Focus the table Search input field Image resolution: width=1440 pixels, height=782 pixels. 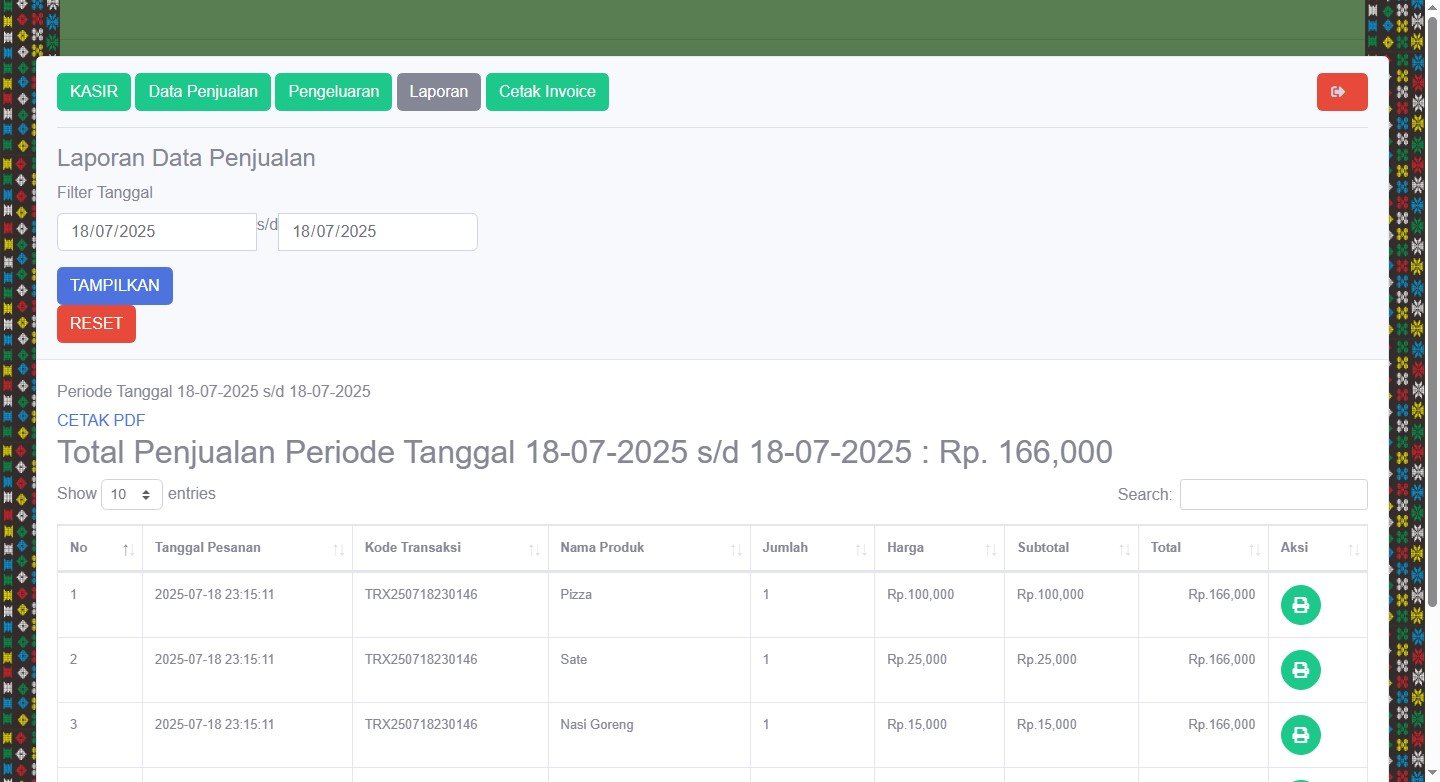coord(1273,494)
